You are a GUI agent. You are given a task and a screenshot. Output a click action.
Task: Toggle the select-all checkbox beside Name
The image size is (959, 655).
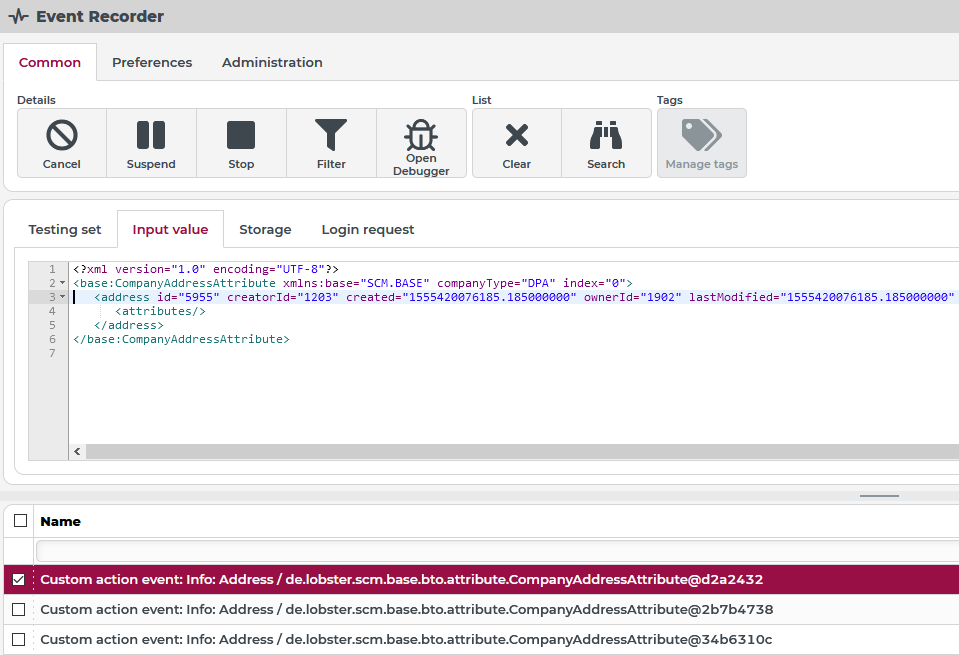[x=20, y=520]
